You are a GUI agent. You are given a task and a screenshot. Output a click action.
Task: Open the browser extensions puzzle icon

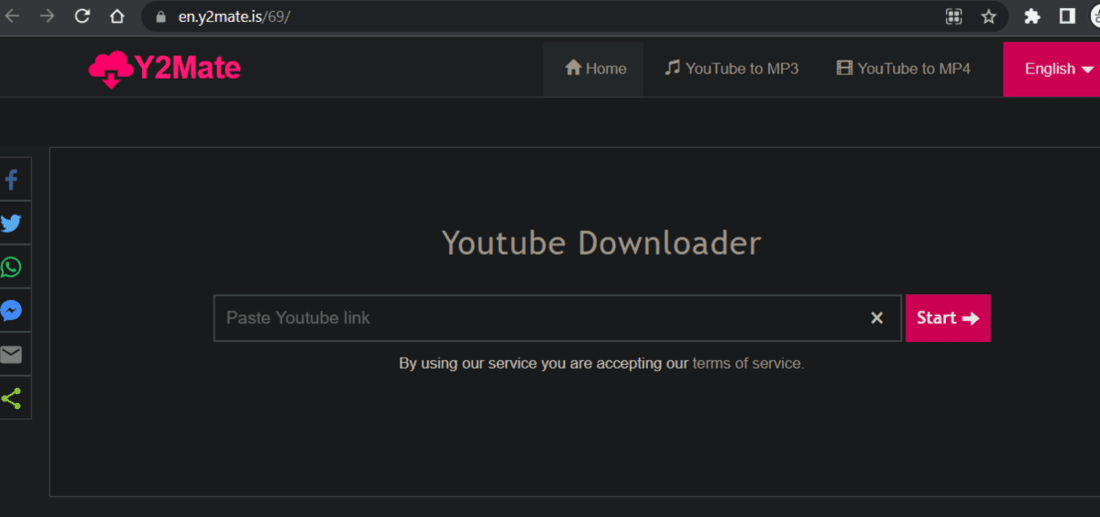[1032, 17]
